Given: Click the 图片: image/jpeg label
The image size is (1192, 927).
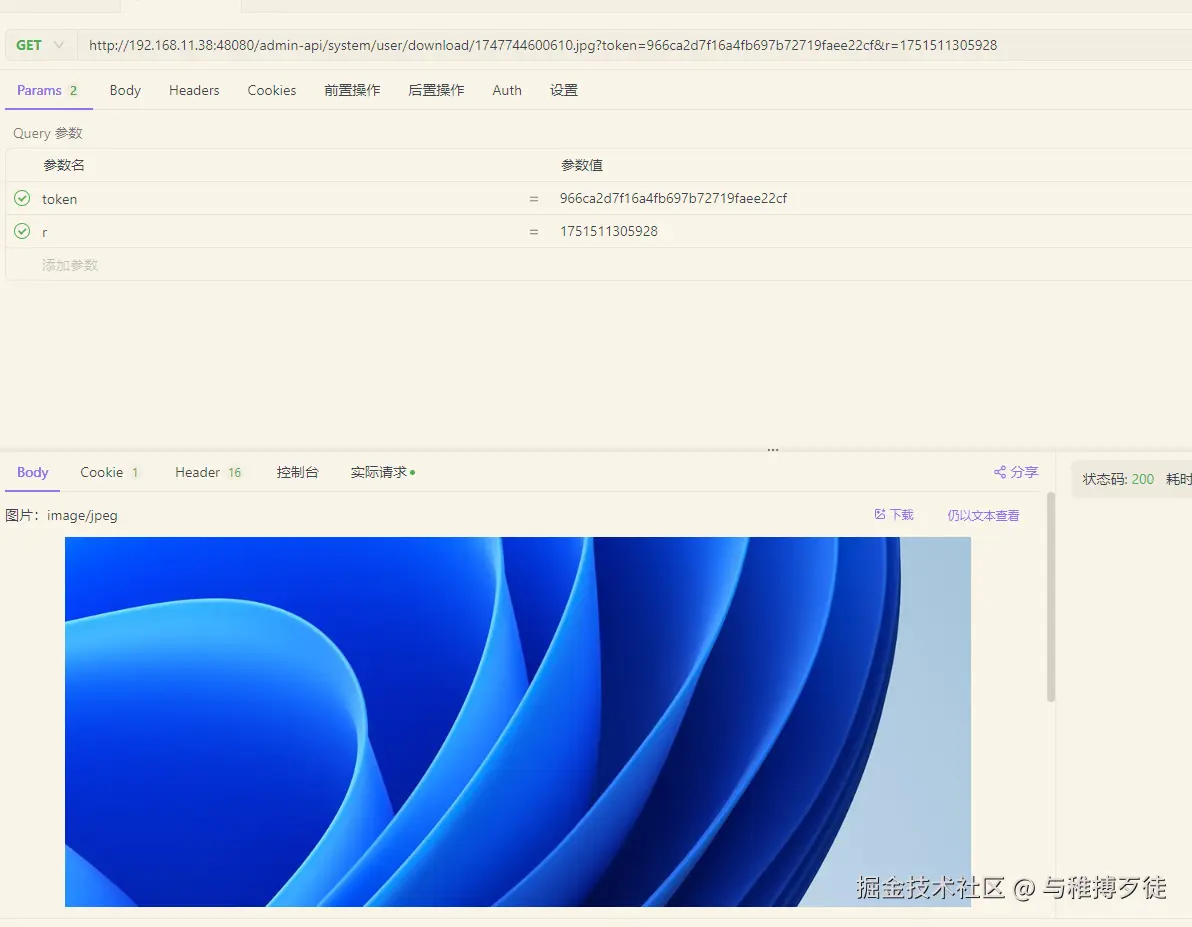Looking at the screenshot, I should click(x=62, y=515).
